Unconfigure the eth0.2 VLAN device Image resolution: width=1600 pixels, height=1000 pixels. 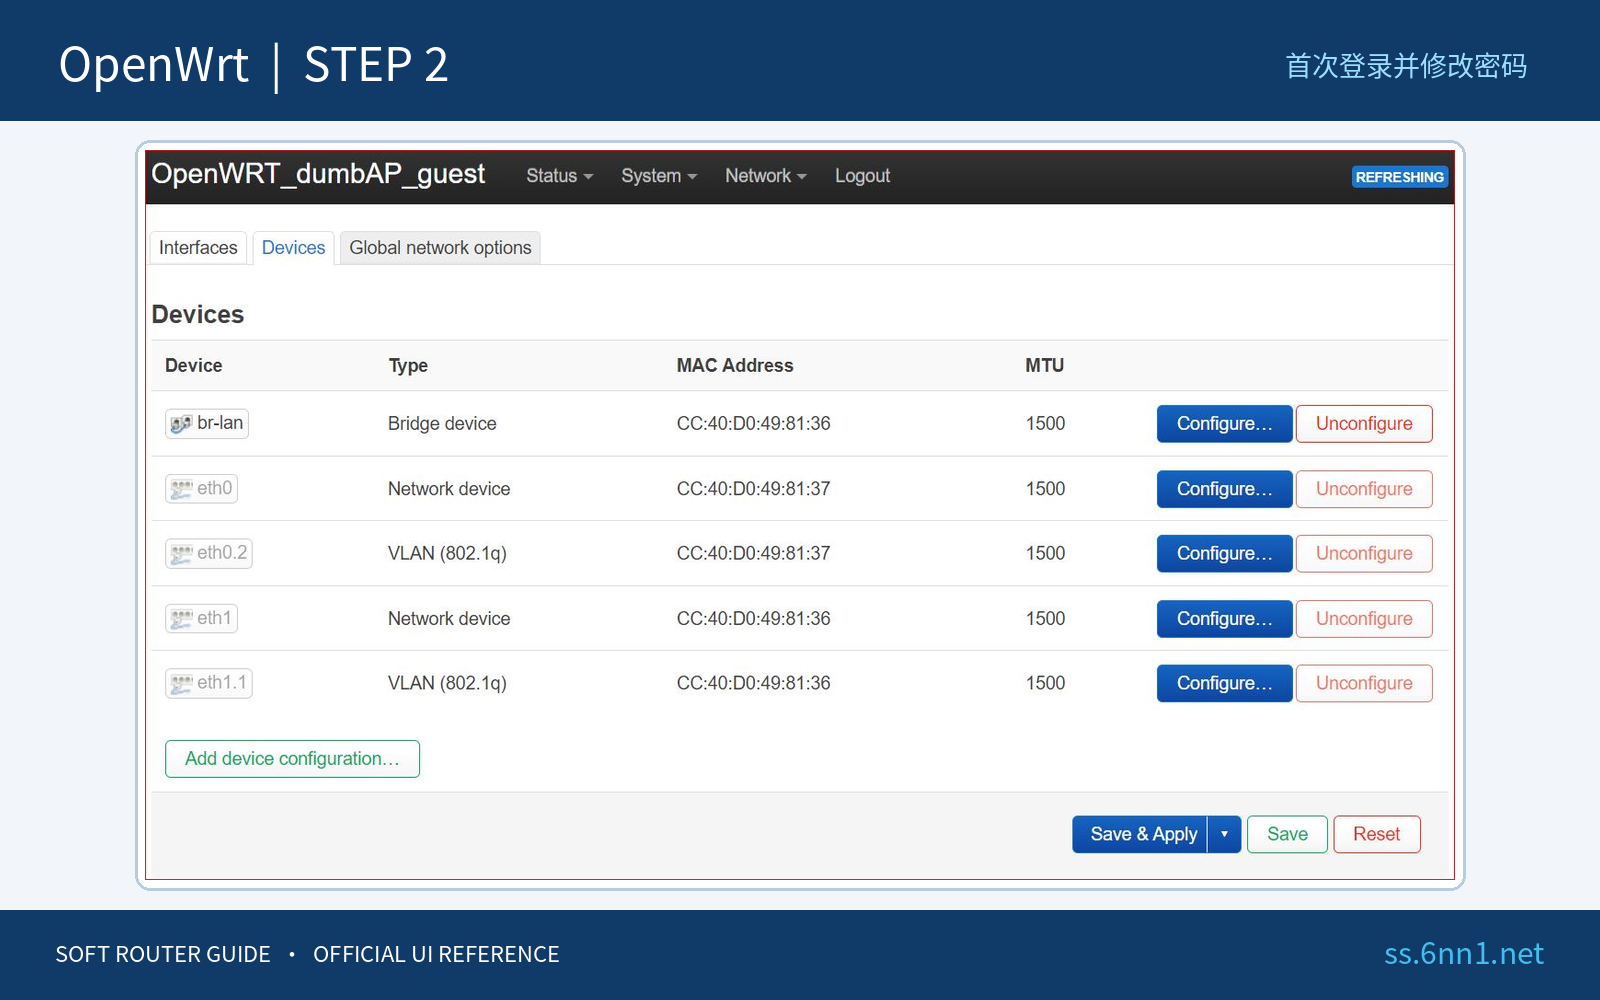coord(1364,554)
